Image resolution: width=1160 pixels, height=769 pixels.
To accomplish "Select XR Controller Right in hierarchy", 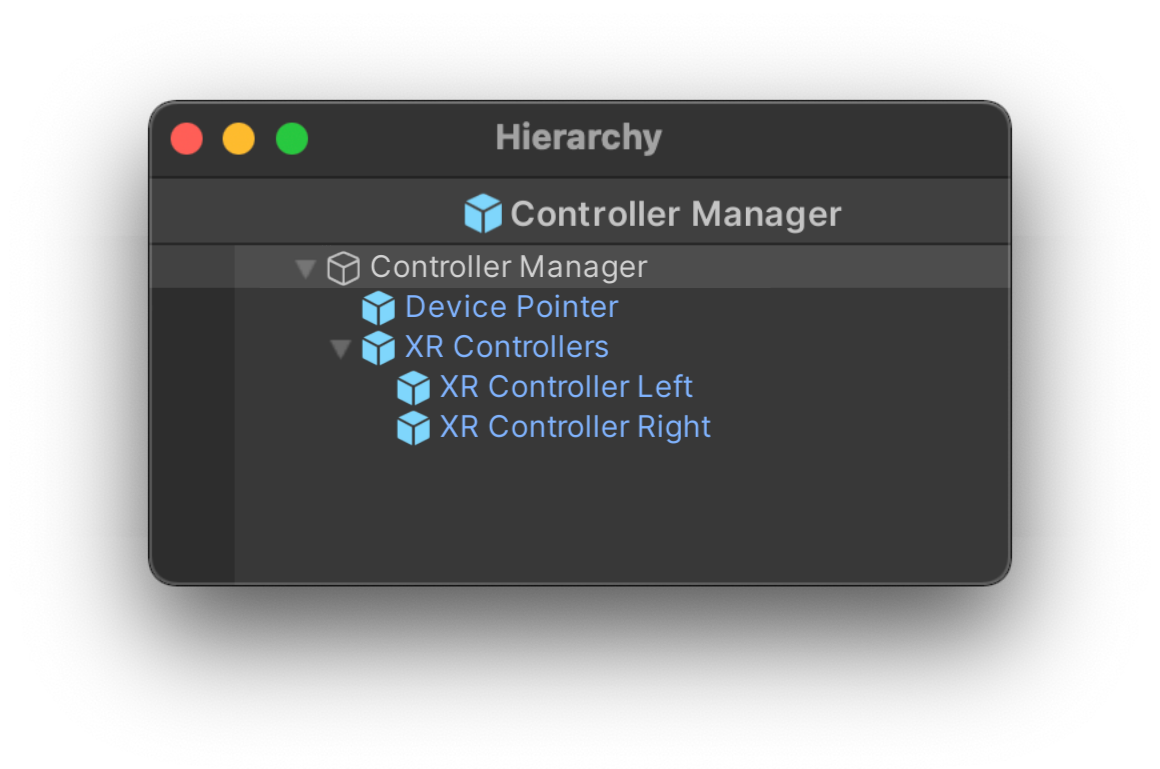I will click(x=575, y=427).
